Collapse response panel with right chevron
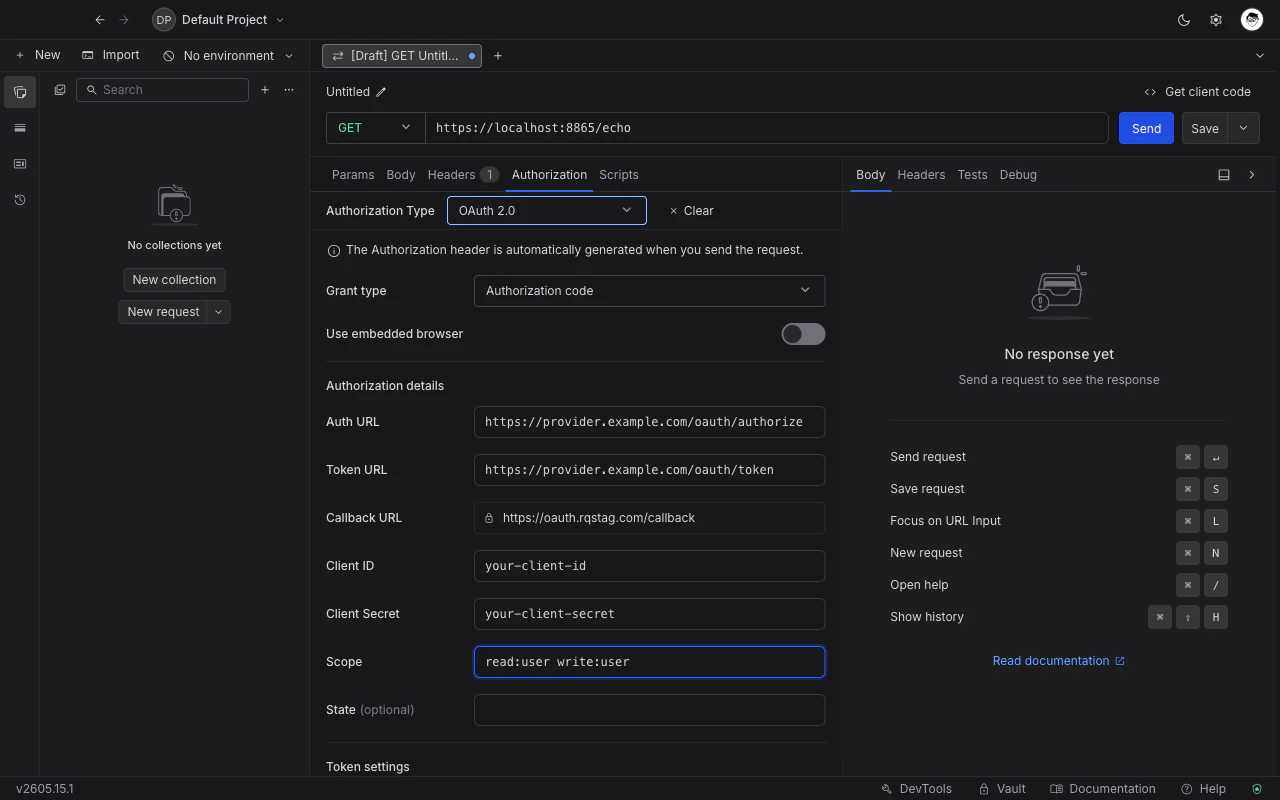 click(1252, 175)
